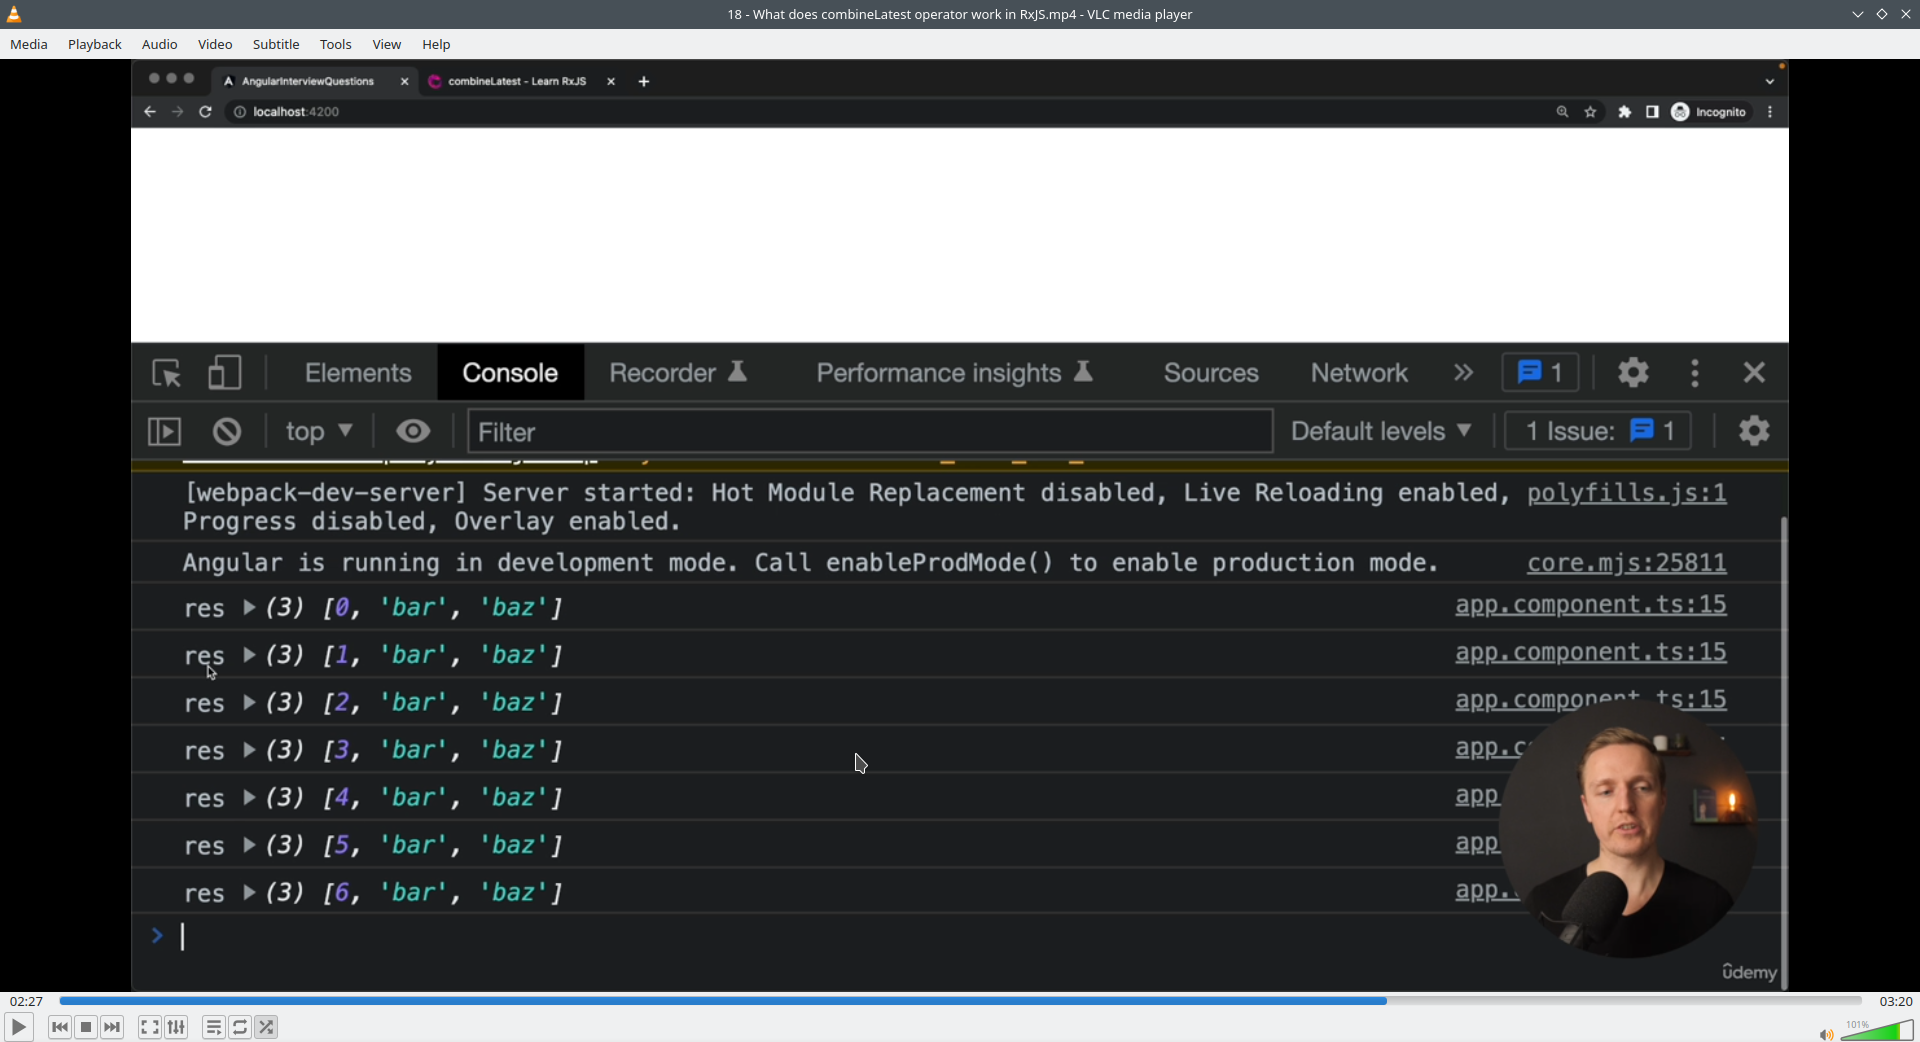Open the Subtitle menu
This screenshot has height=1042, width=1920.
pyautogui.click(x=276, y=44)
